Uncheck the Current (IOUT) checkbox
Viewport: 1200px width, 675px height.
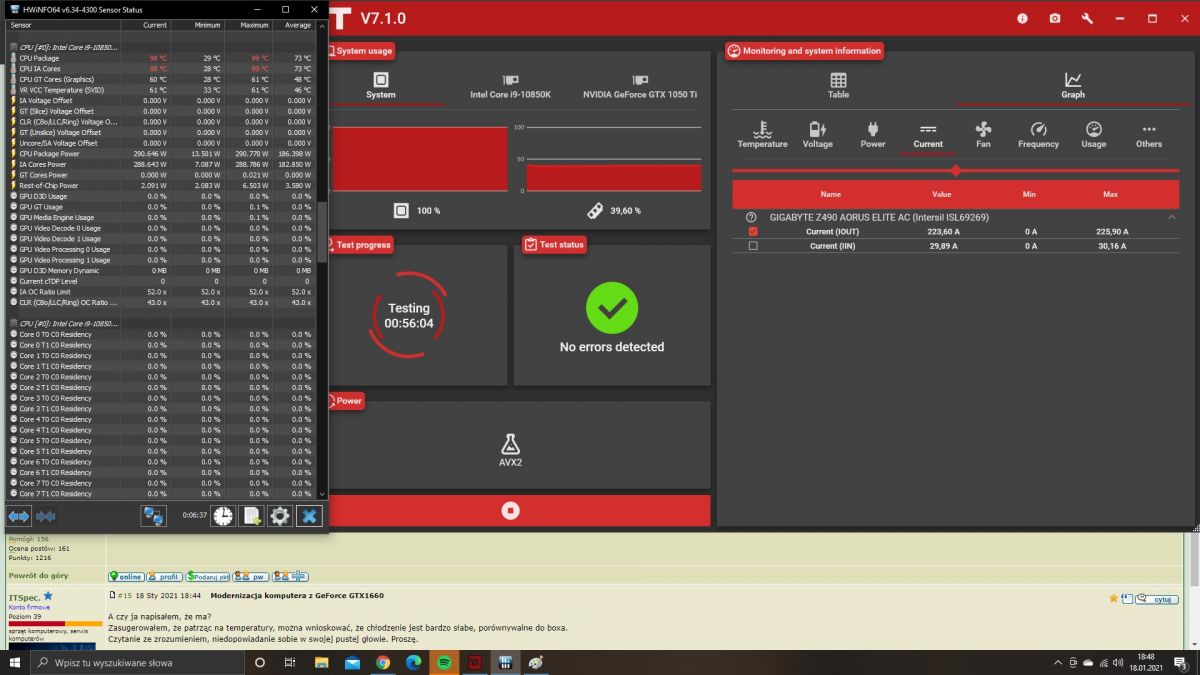[753, 231]
